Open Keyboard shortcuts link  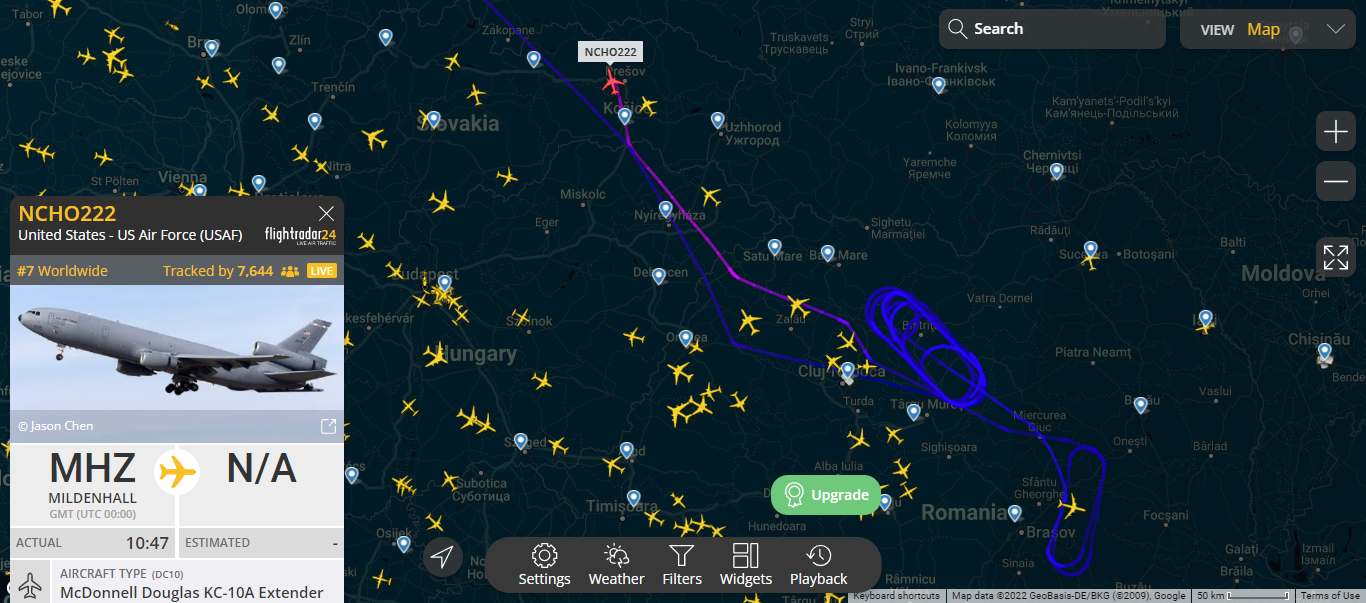896,596
